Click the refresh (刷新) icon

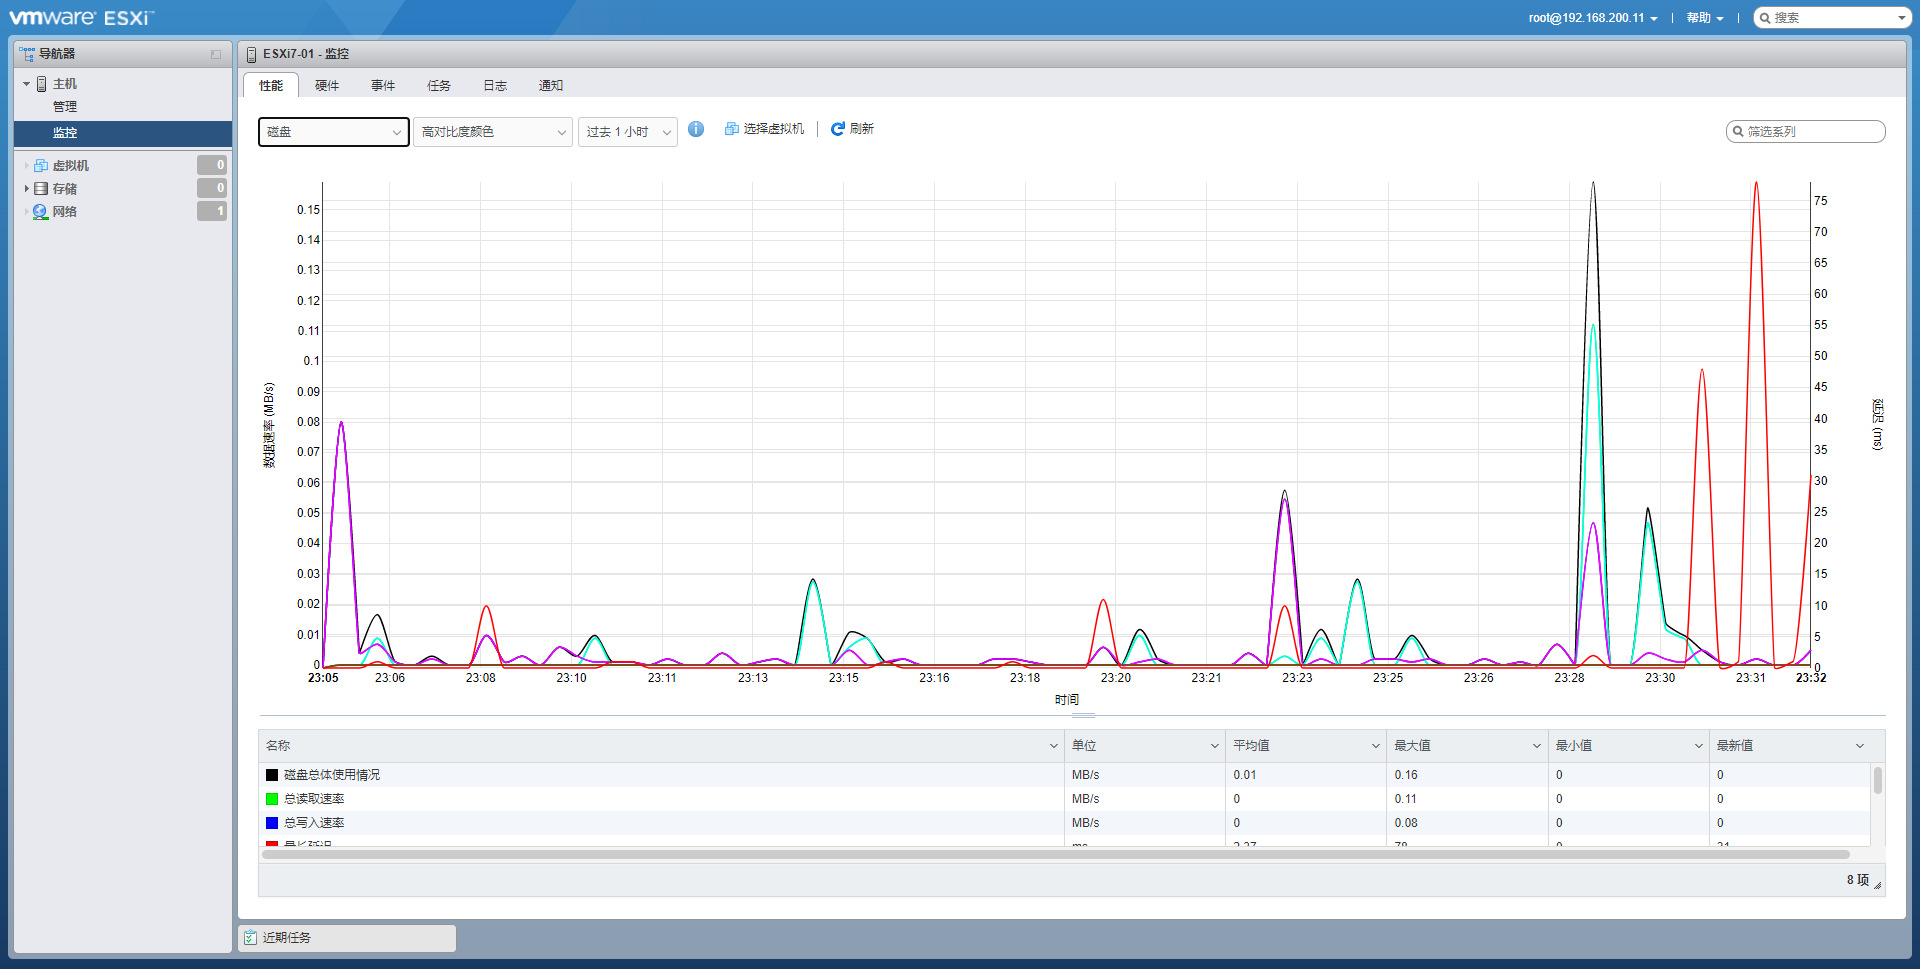pyautogui.click(x=838, y=129)
